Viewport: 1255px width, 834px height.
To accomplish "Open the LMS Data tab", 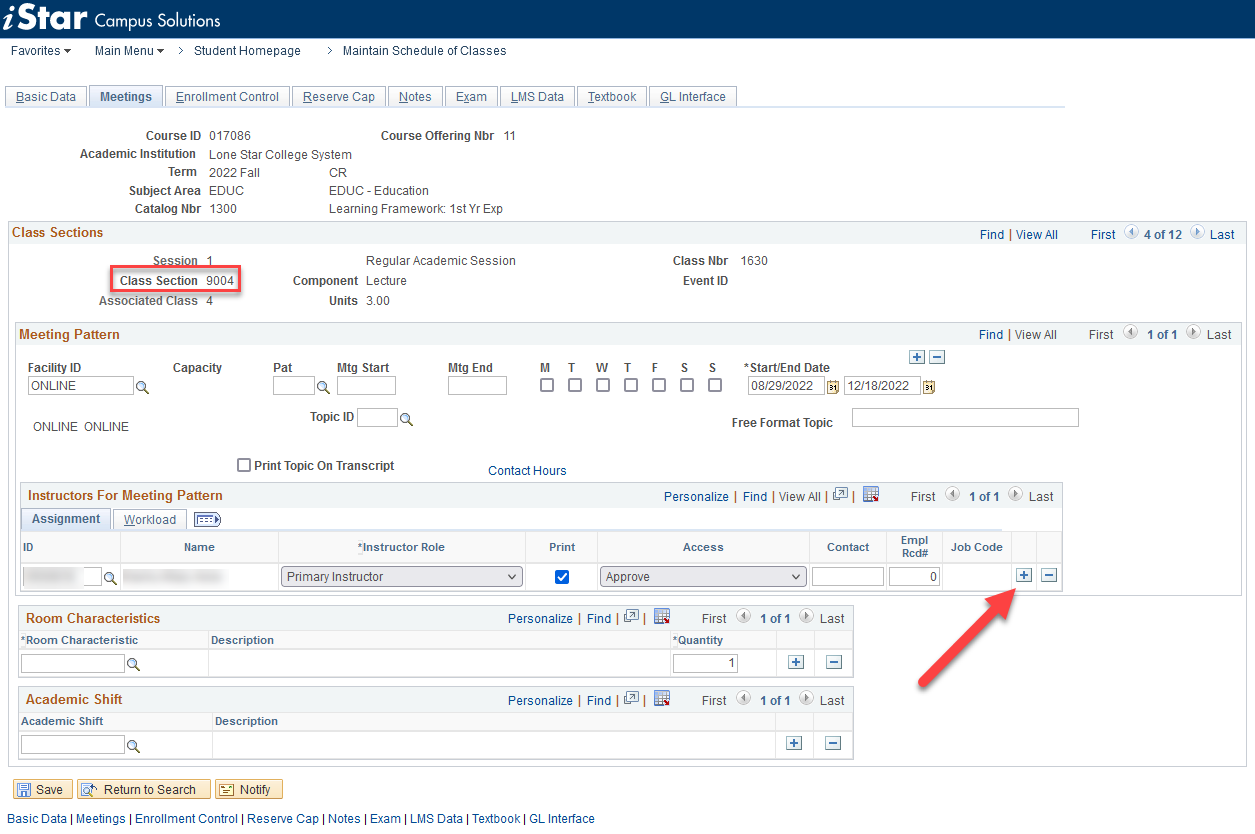I will point(537,97).
